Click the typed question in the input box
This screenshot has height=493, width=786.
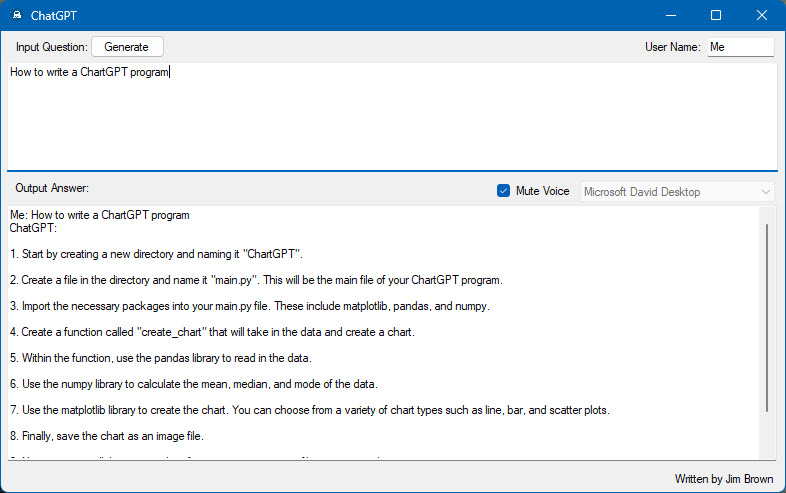[x=89, y=72]
